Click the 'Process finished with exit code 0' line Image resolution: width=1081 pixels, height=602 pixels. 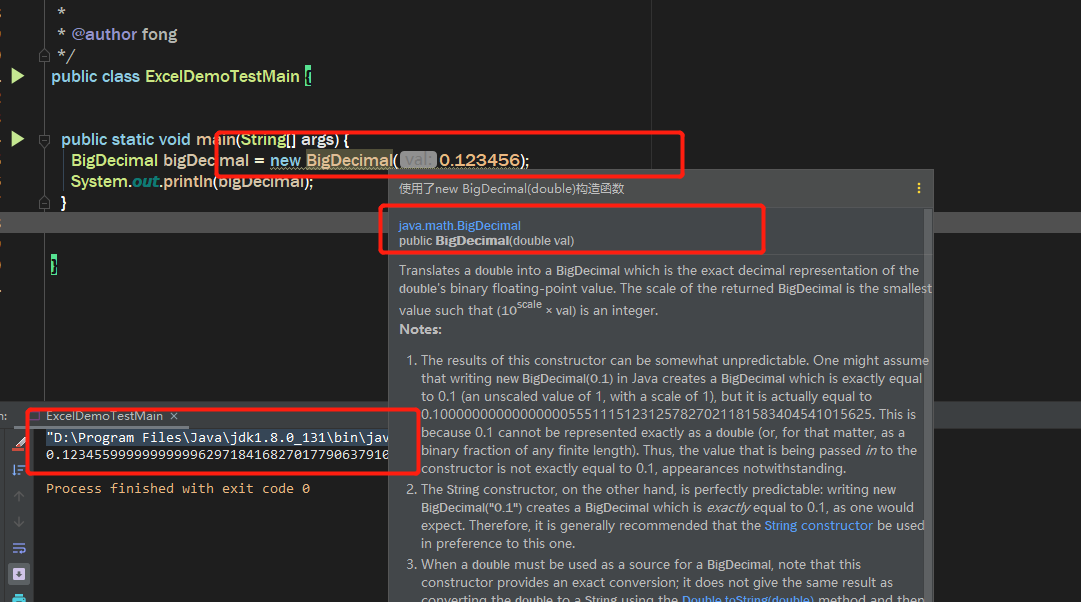(178, 488)
